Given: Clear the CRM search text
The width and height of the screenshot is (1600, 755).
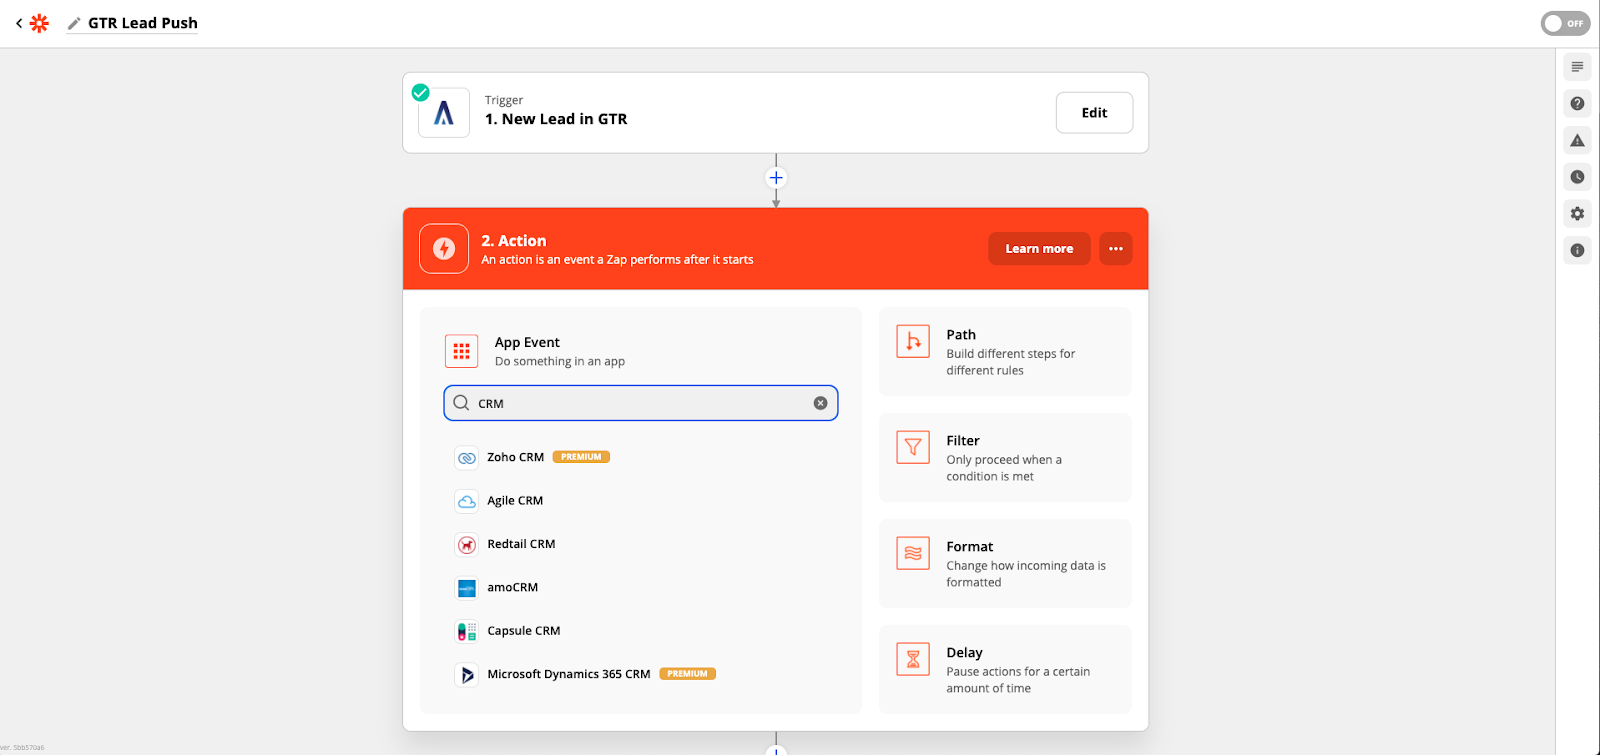Looking at the screenshot, I should pos(820,403).
